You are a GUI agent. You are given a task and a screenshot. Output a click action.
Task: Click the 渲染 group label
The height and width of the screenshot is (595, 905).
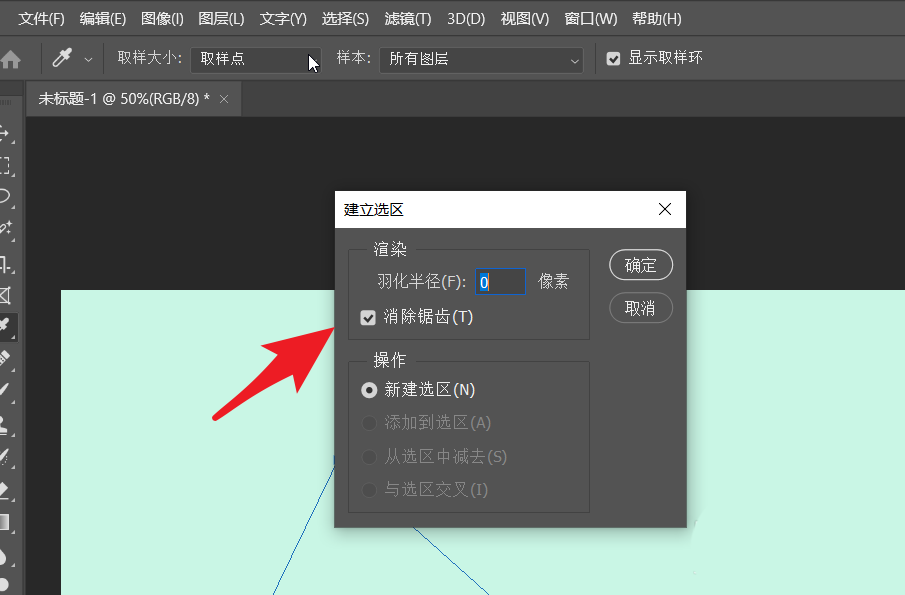pos(390,249)
